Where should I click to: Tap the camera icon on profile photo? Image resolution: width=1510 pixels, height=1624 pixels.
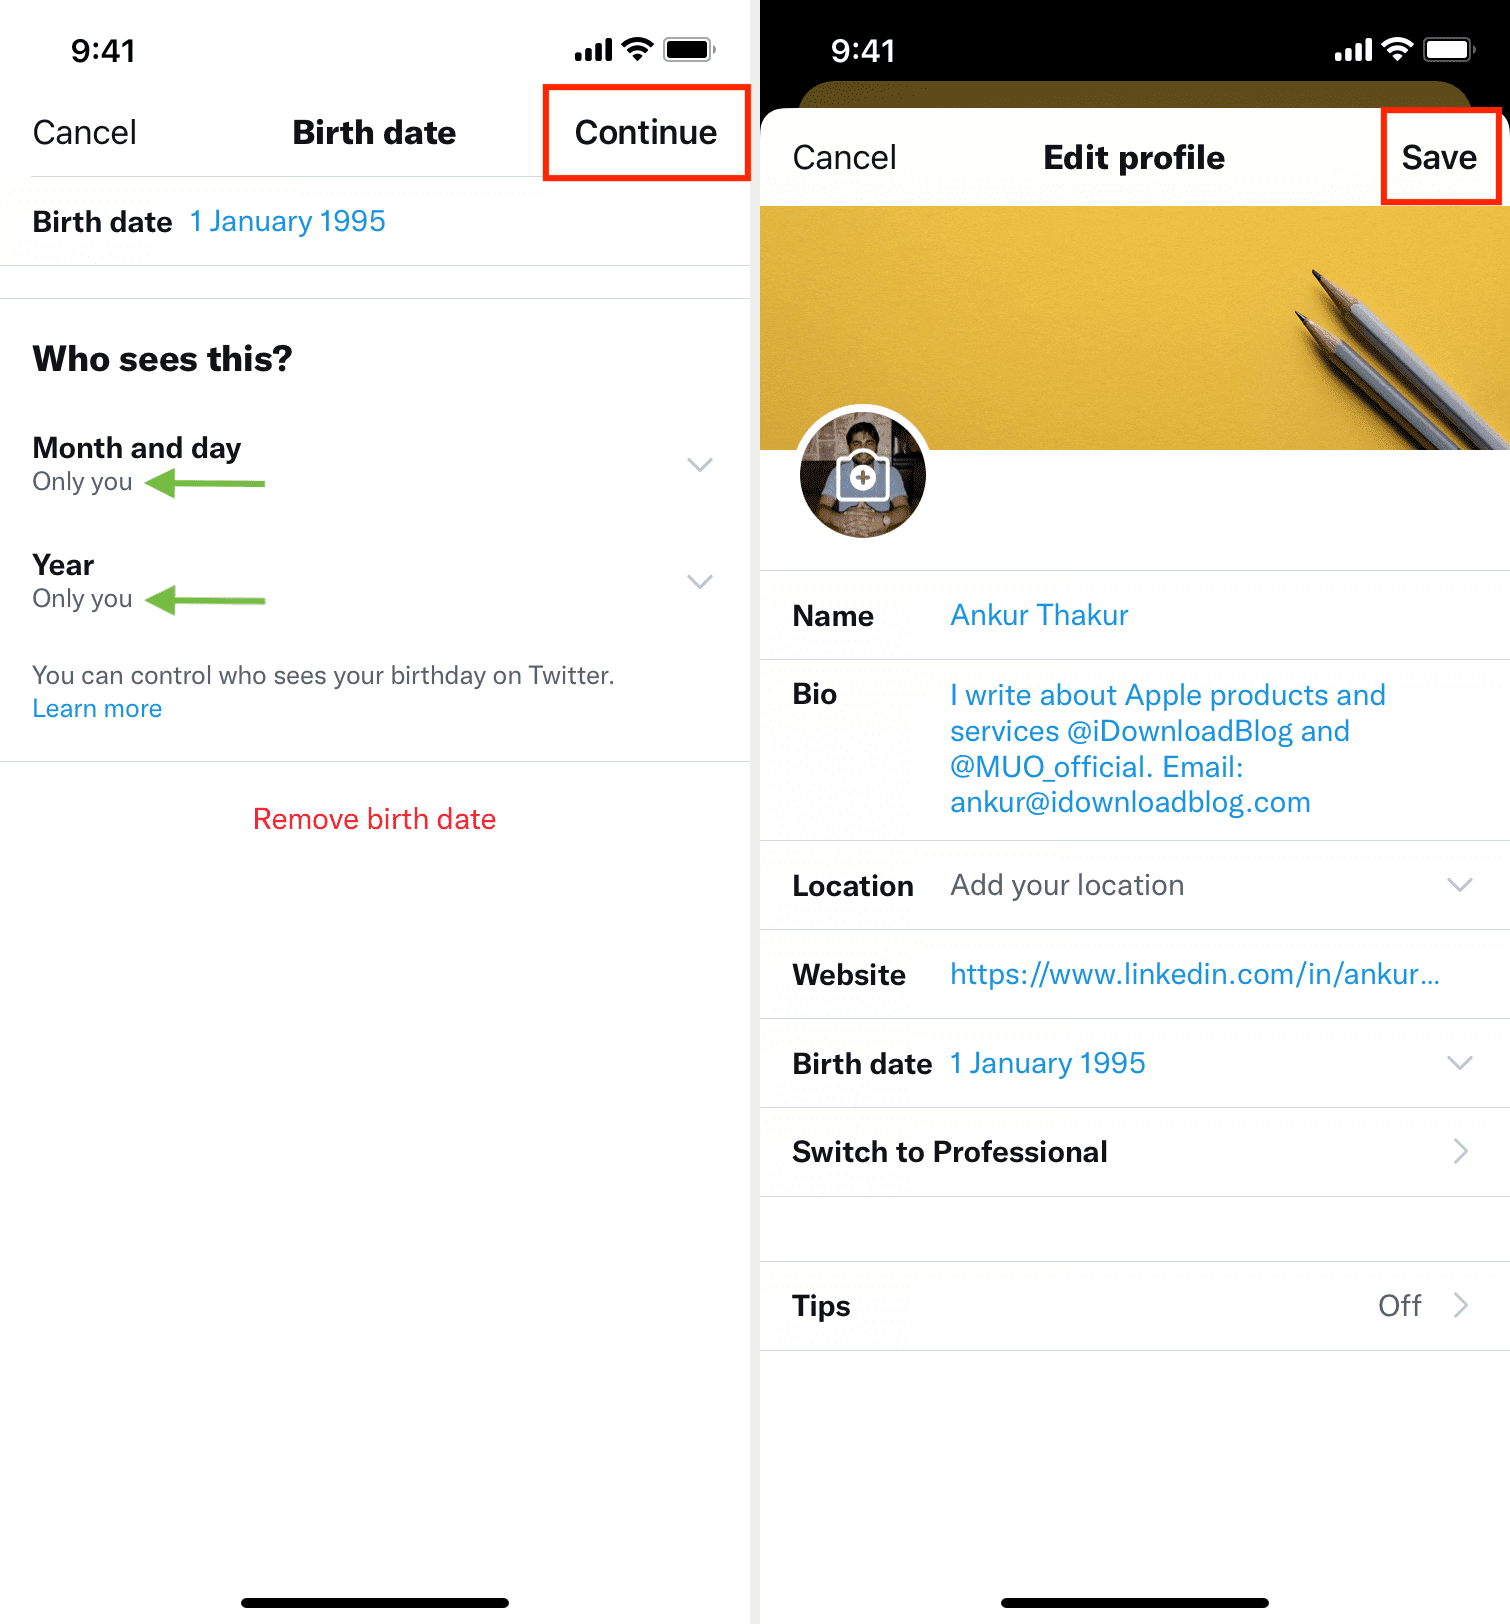(x=862, y=476)
